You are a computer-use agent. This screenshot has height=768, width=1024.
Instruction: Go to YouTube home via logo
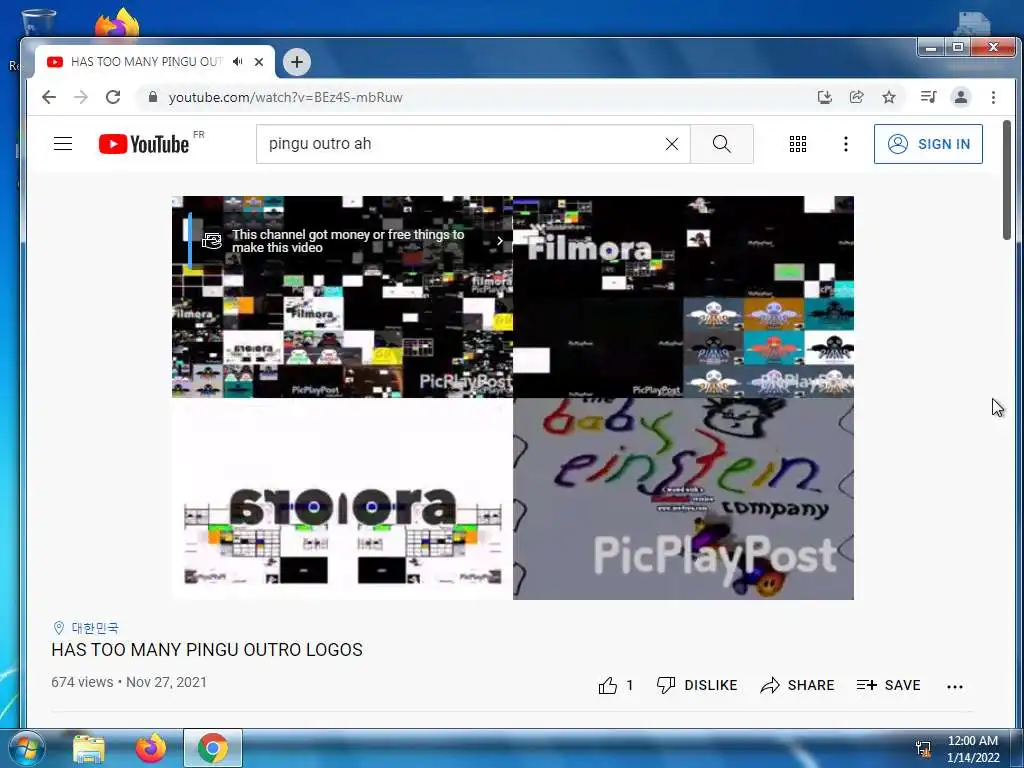pos(144,144)
